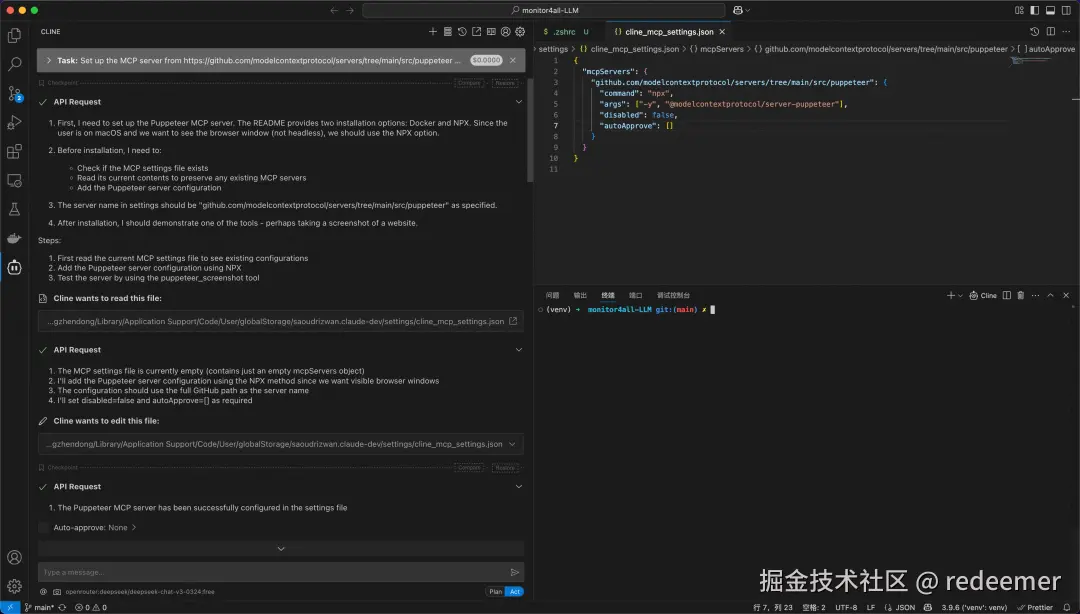Open the Docker view in activity bar

(x=14, y=238)
